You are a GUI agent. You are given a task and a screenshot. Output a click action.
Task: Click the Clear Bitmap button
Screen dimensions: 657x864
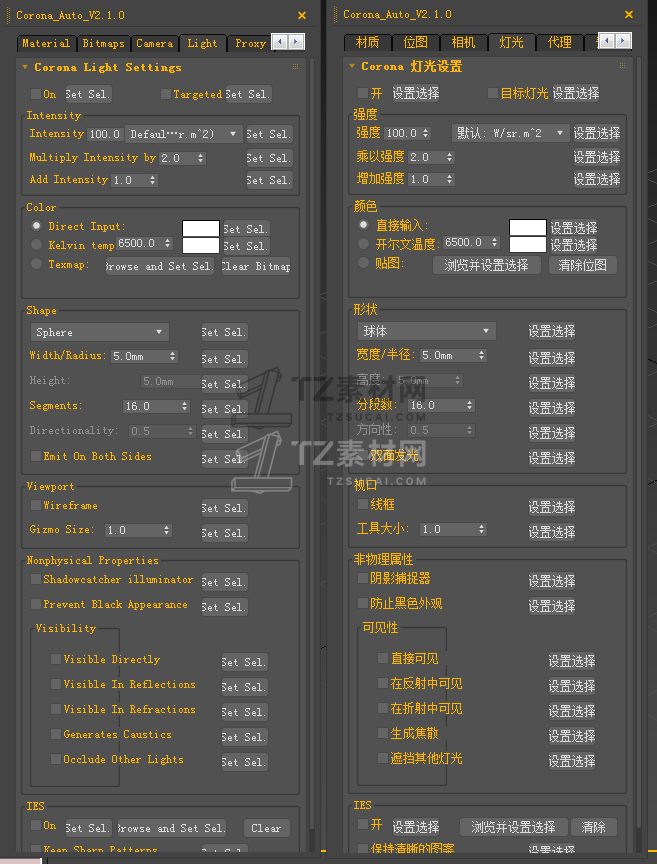coord(256,266)
